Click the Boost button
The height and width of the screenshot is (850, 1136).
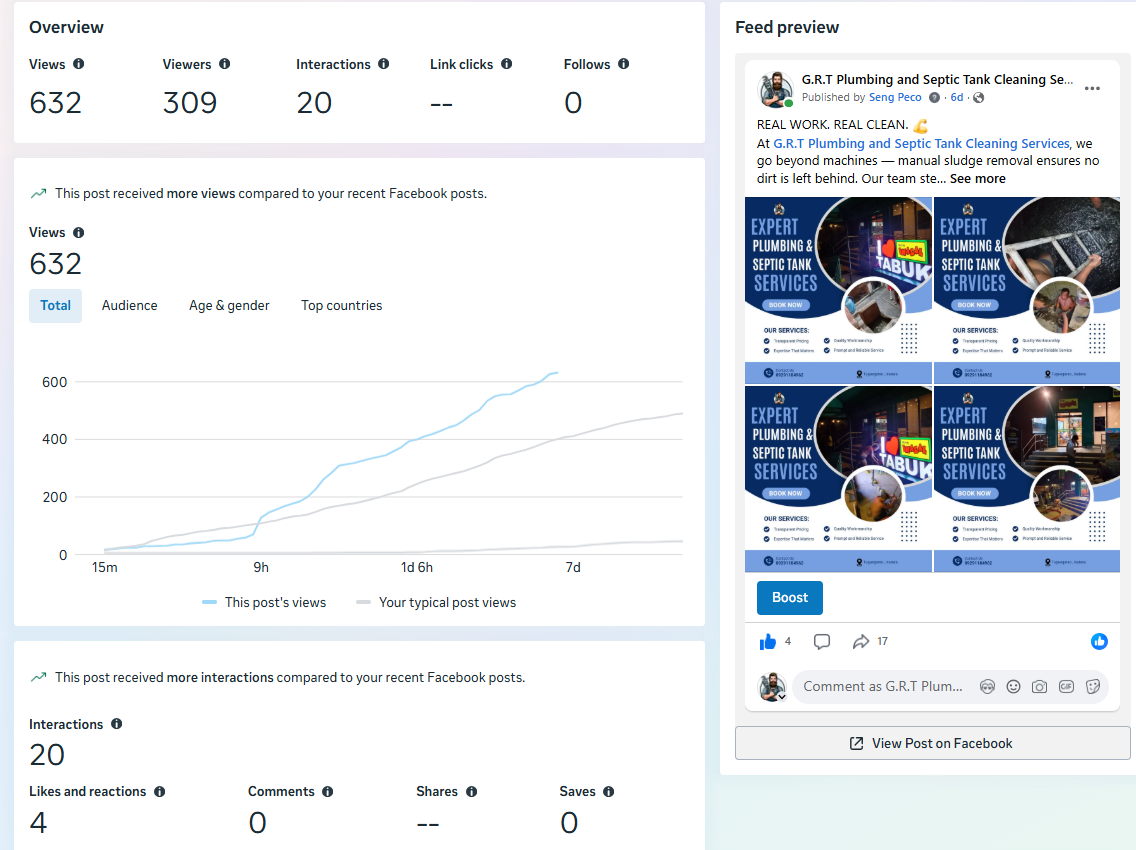[790, 598]
